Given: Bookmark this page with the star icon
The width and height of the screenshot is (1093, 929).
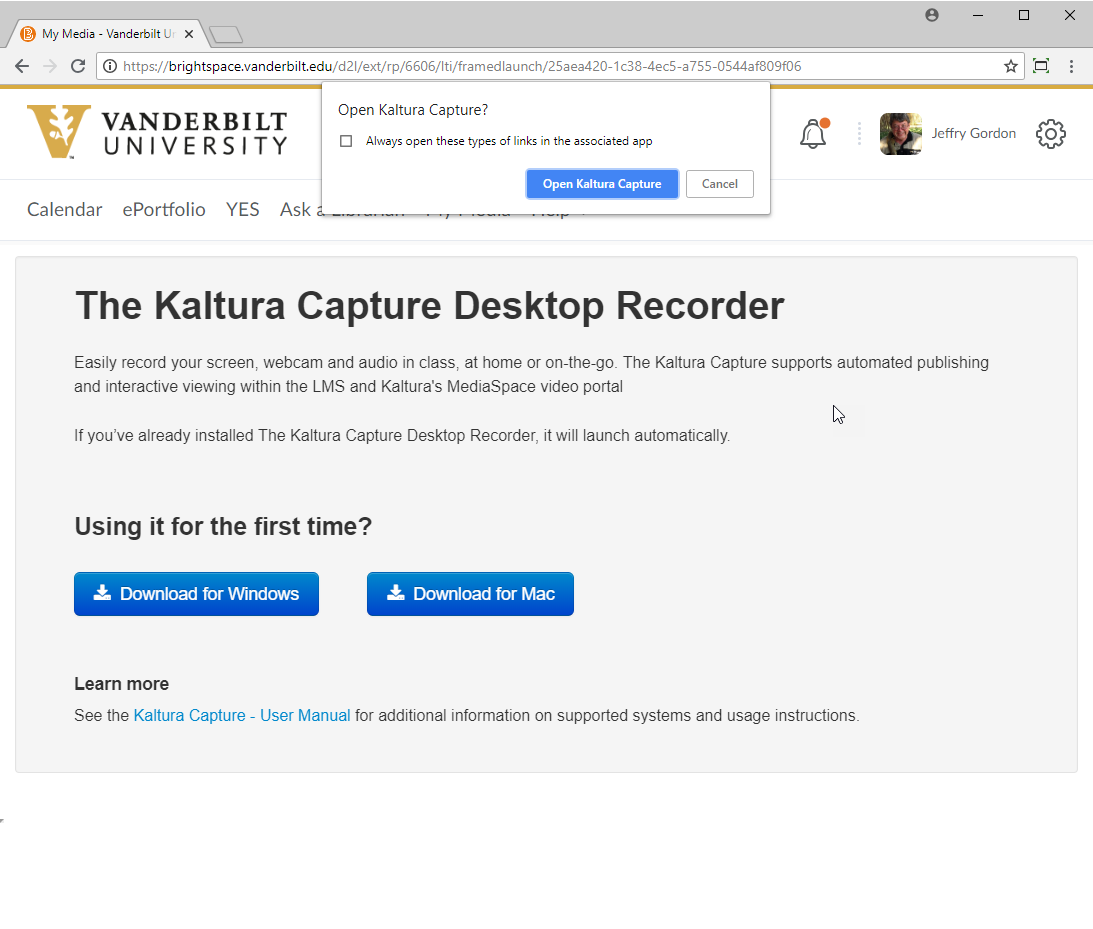Looking at the screenshot, I should tap(1011, 67).
